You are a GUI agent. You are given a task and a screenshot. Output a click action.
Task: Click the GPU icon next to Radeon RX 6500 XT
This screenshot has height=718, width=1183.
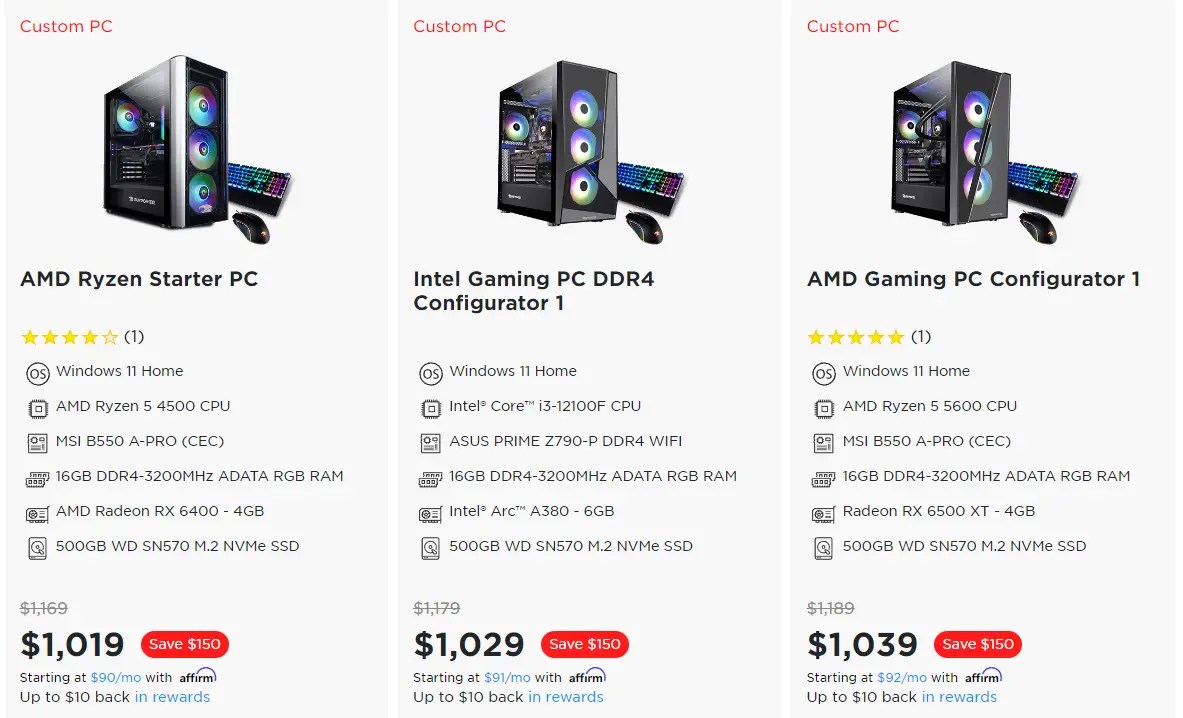823,512
